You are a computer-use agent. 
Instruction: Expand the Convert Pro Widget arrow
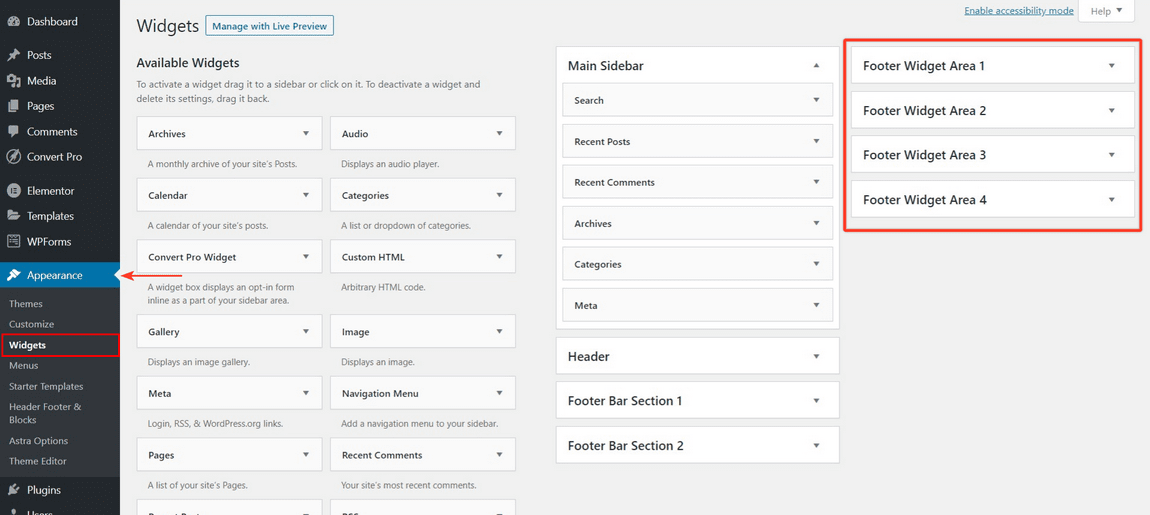pyautogui.click(x=306, y=258)
